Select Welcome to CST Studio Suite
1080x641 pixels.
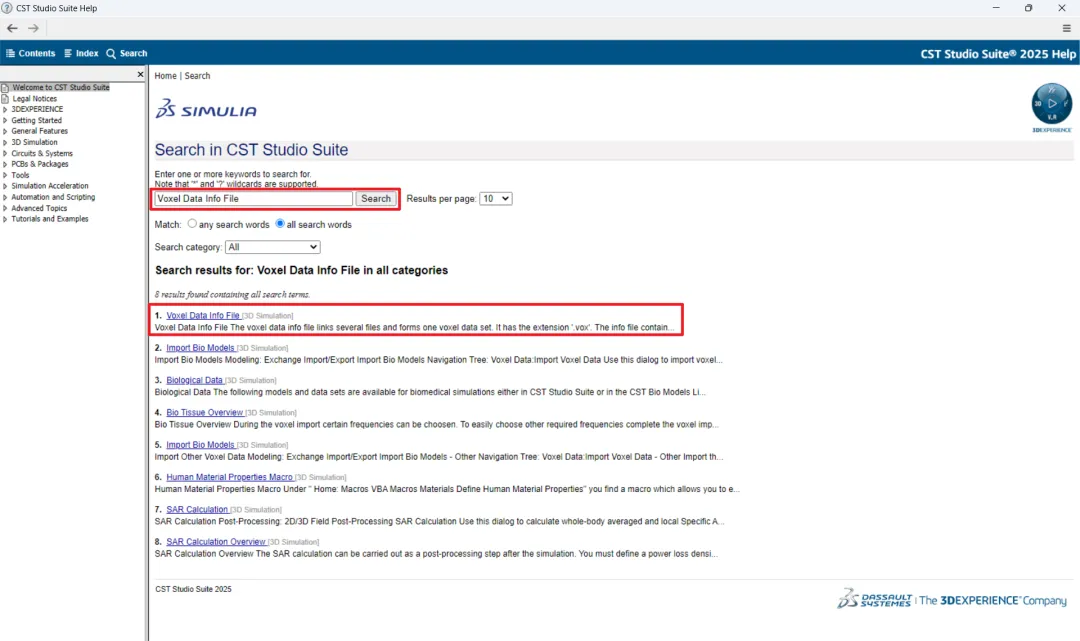click(x=61, y=87)
